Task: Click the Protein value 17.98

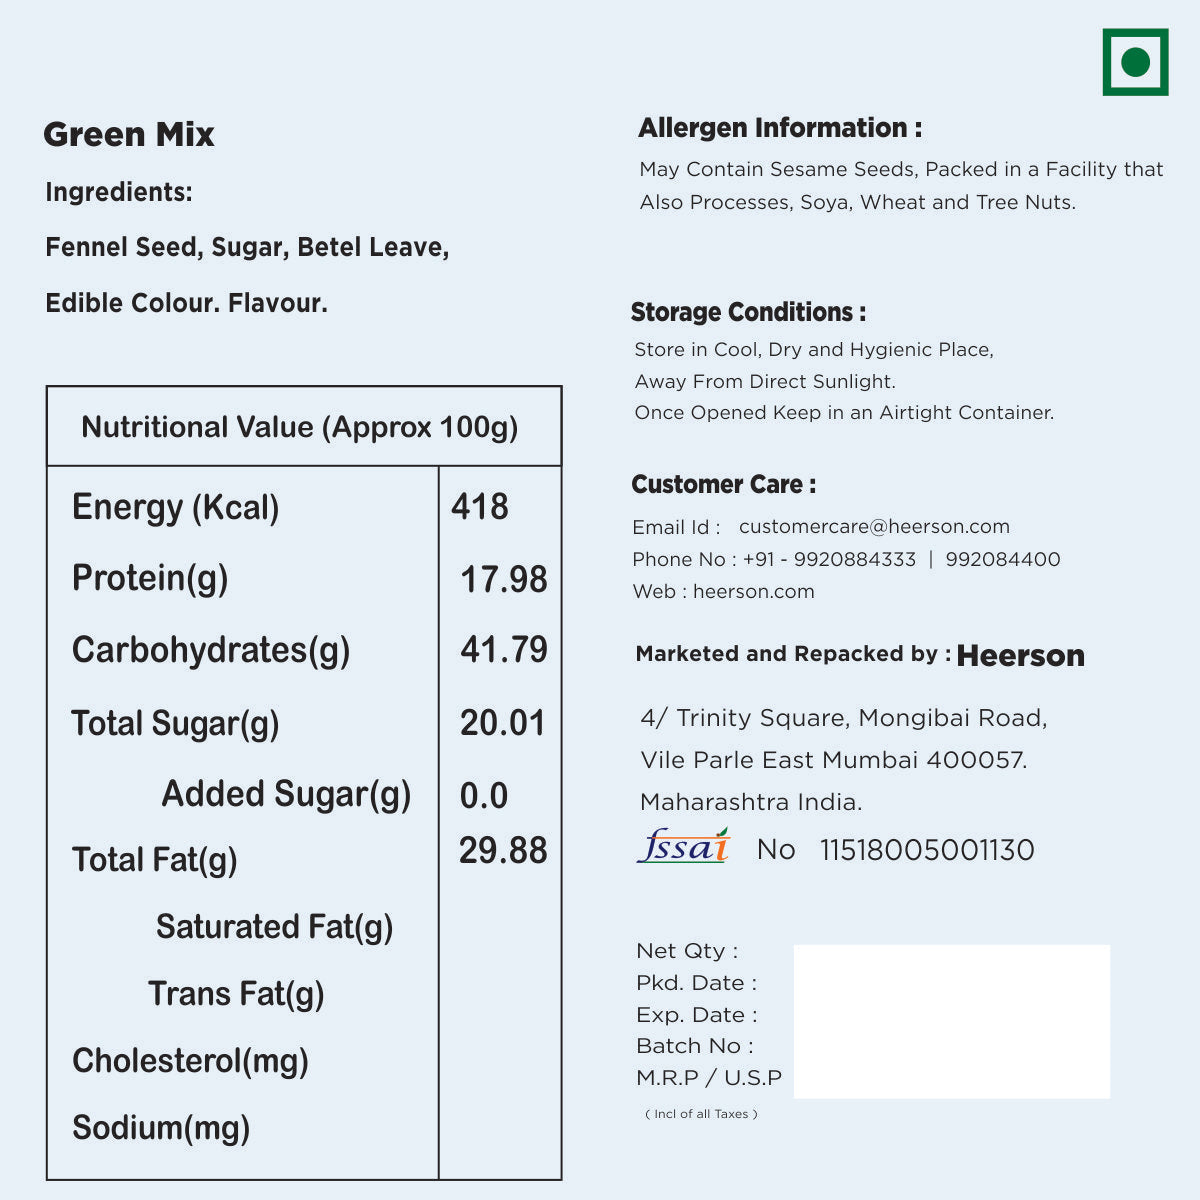Action: (x=503, y=580)
